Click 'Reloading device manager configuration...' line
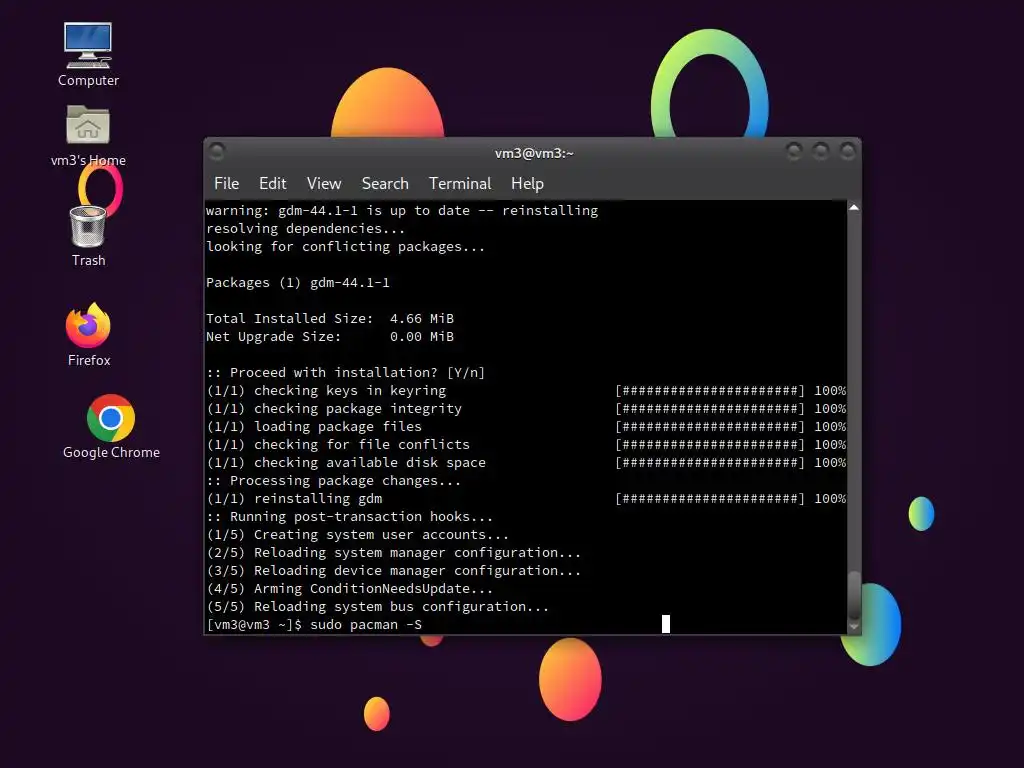The height and width of the screenshot is (768, 1024). click(393, 571)
